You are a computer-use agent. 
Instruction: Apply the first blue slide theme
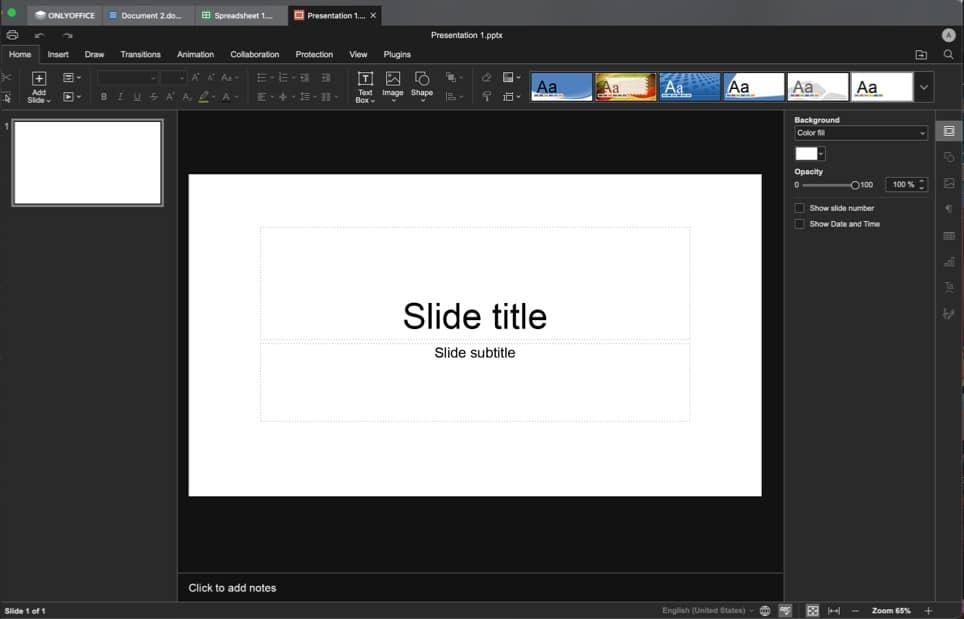click(x=561, y=87)
